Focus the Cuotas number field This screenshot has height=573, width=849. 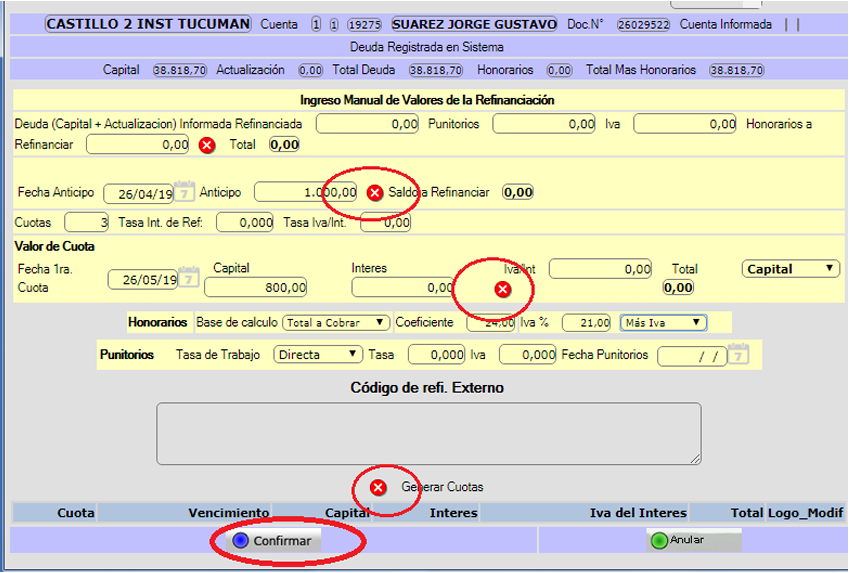[x=87, y=223]
